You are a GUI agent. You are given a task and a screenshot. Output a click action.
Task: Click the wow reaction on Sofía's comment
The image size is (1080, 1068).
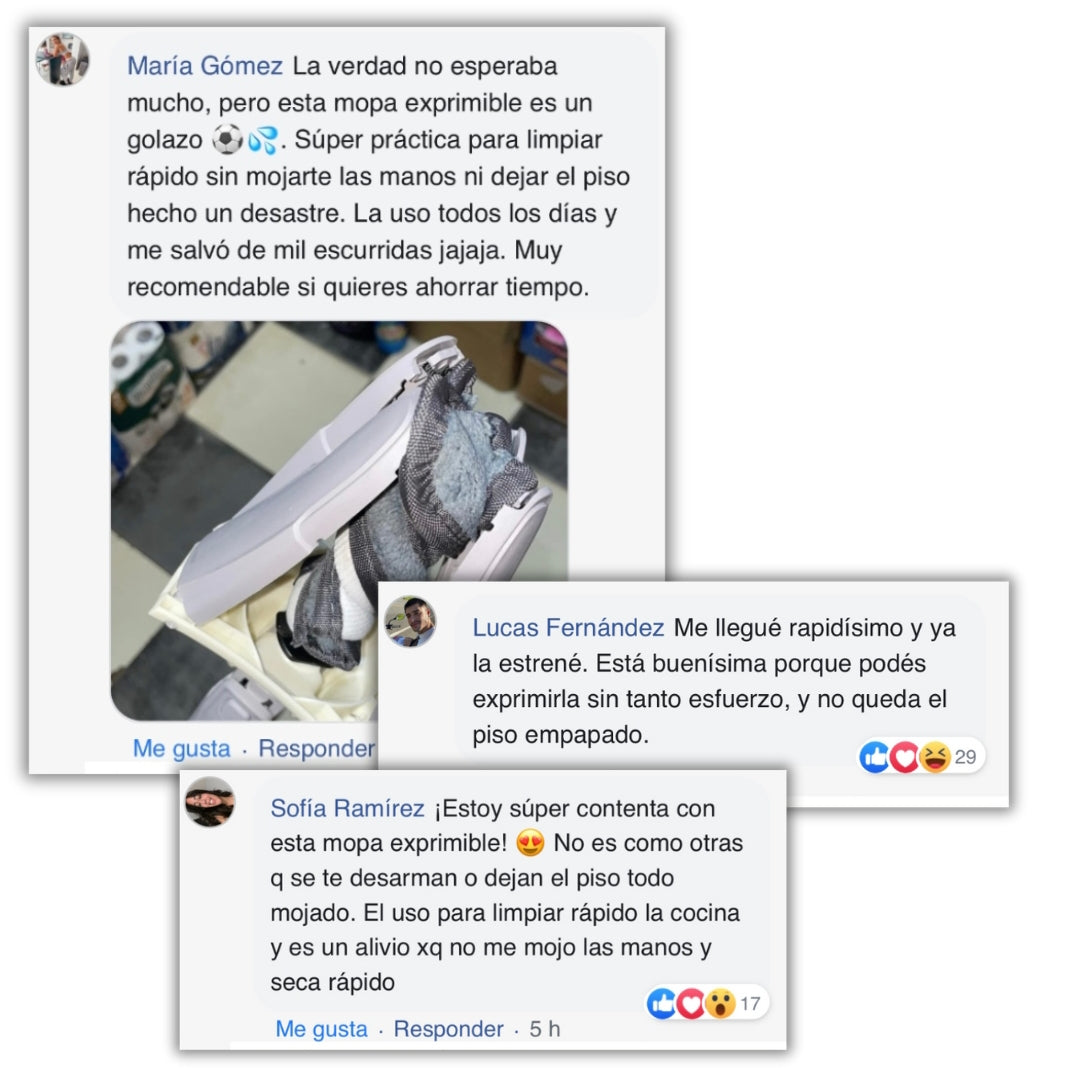point(720,1003)
